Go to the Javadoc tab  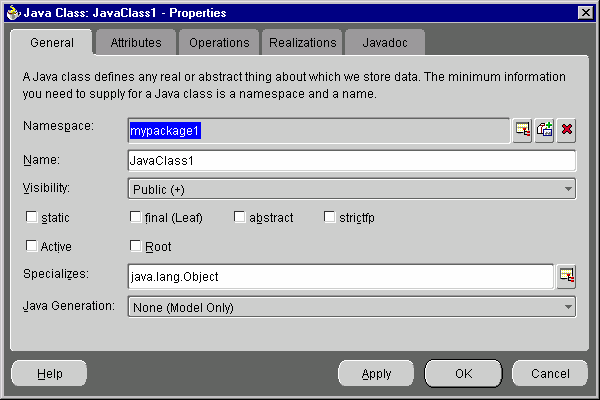point(385,42)
